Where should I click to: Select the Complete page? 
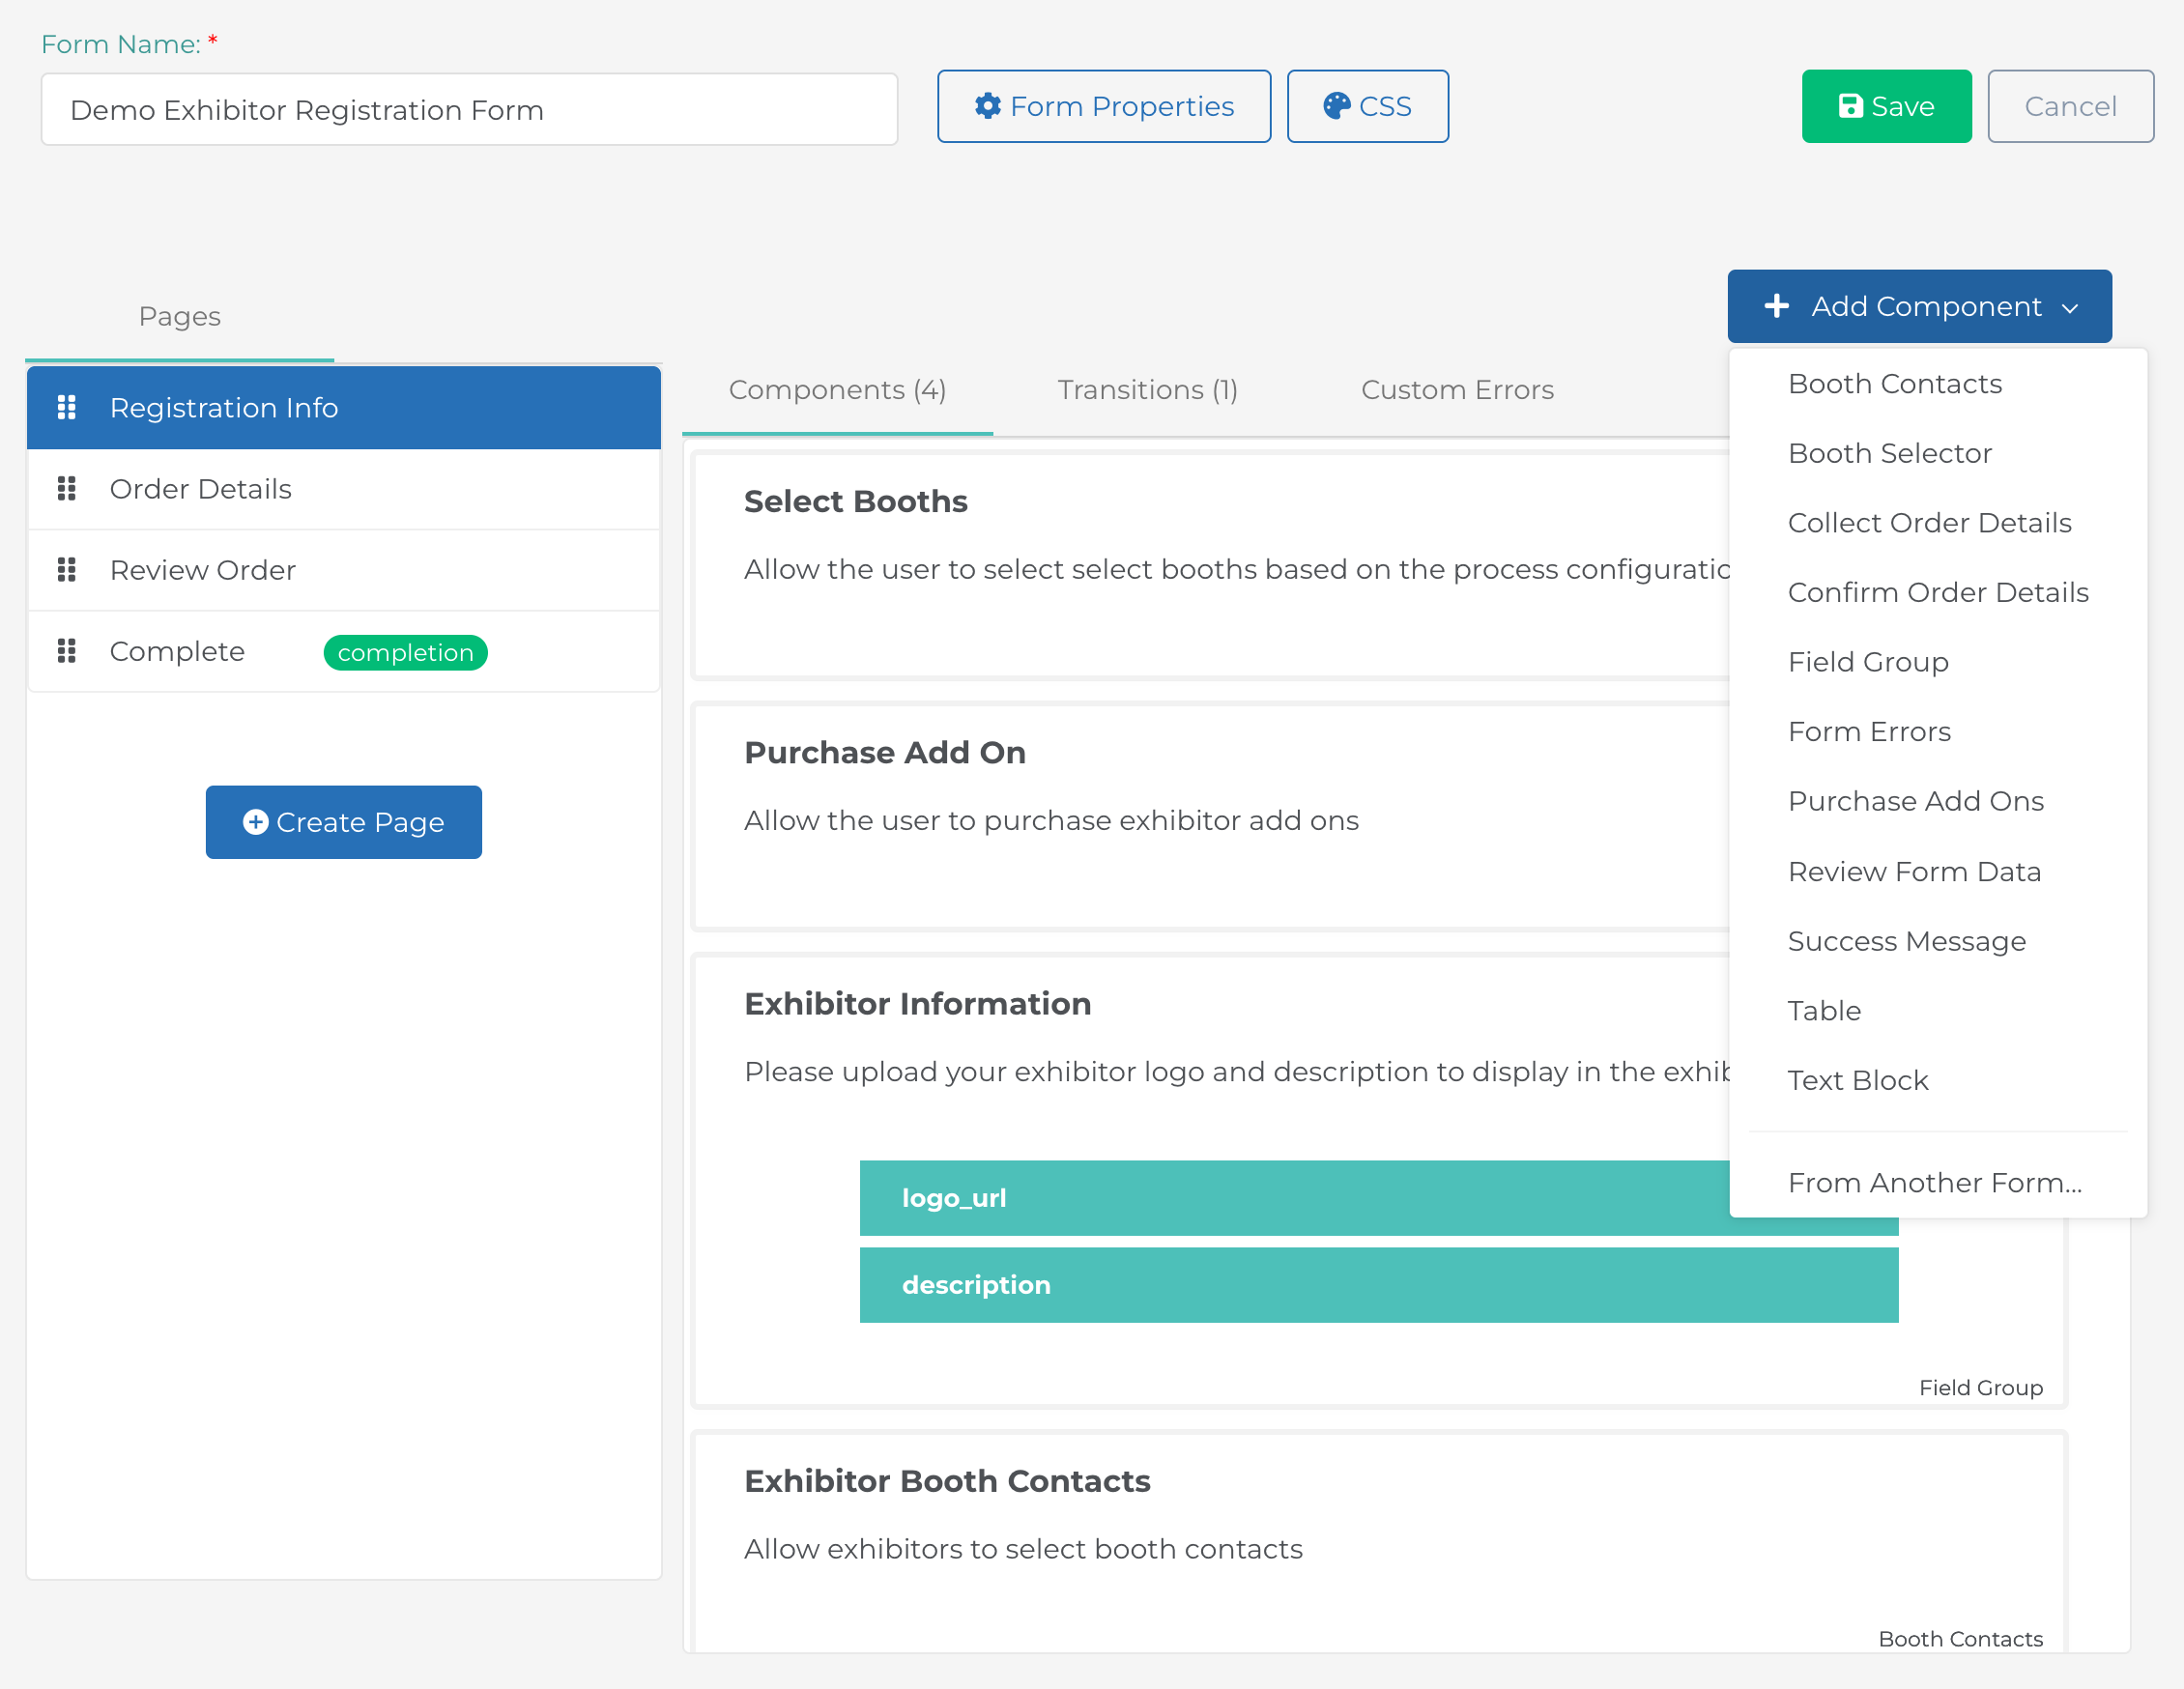[344, 651]
